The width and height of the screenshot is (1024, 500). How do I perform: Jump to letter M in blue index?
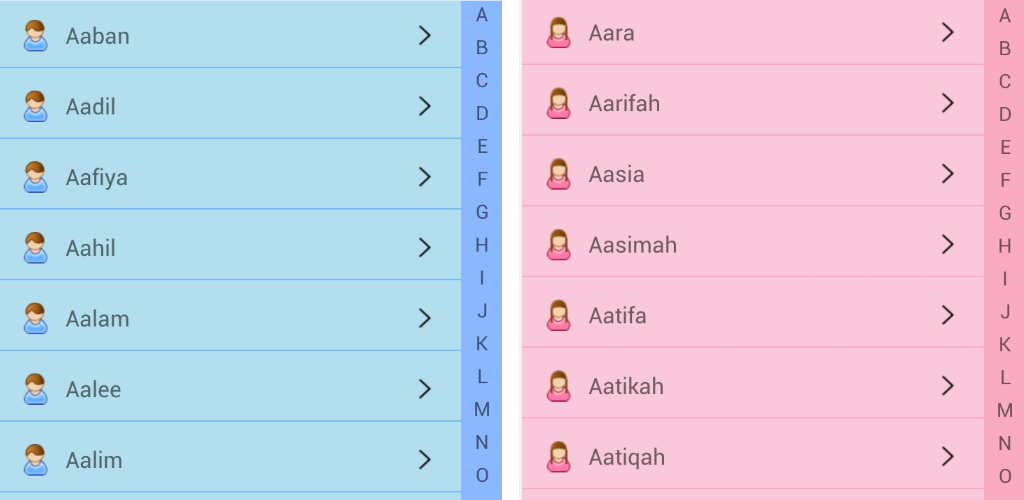click(482, 409)
